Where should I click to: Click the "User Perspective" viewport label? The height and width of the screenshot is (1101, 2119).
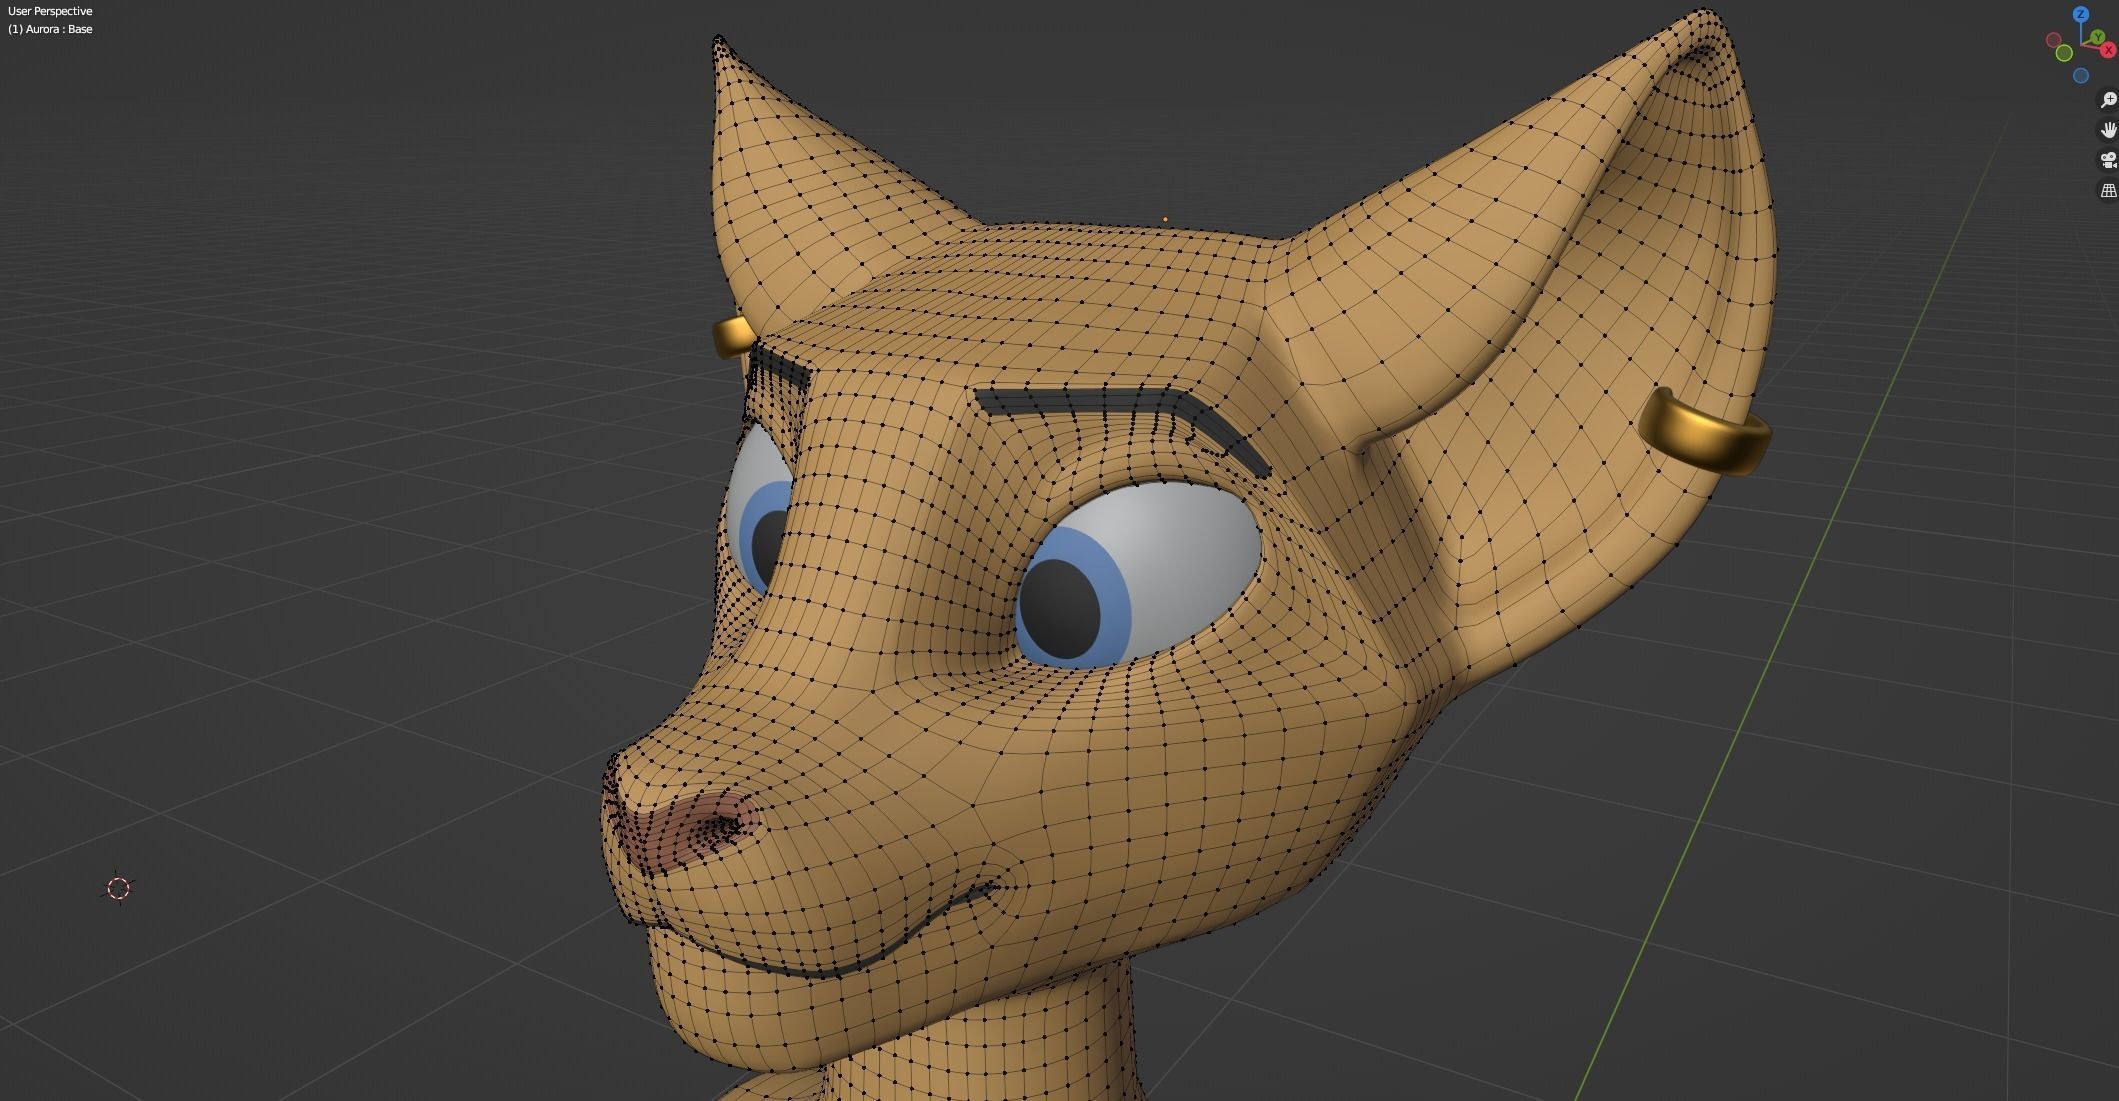point(50,11)
